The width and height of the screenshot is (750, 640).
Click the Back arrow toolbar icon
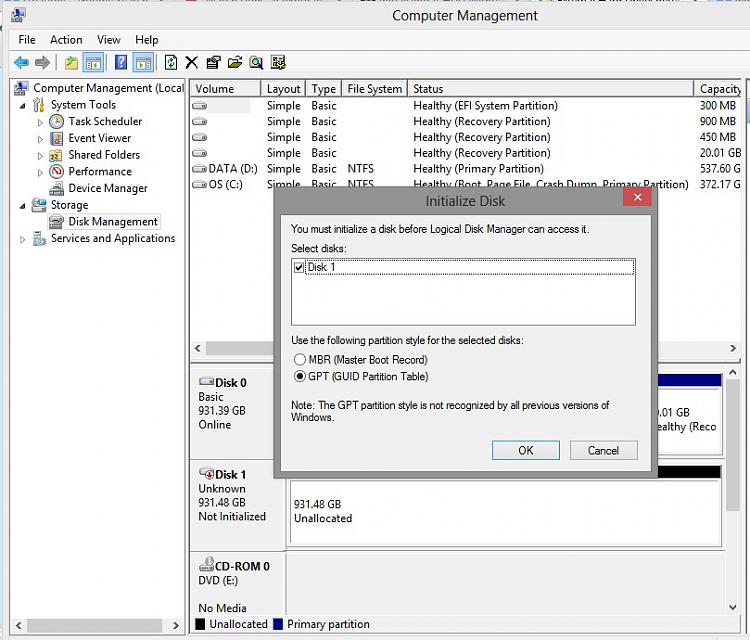[x=21, y=63]
